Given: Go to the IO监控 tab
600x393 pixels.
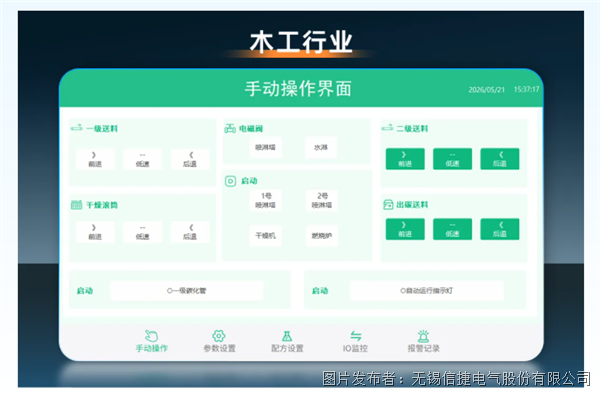Looking at the screenshot, I should [355, 341].
